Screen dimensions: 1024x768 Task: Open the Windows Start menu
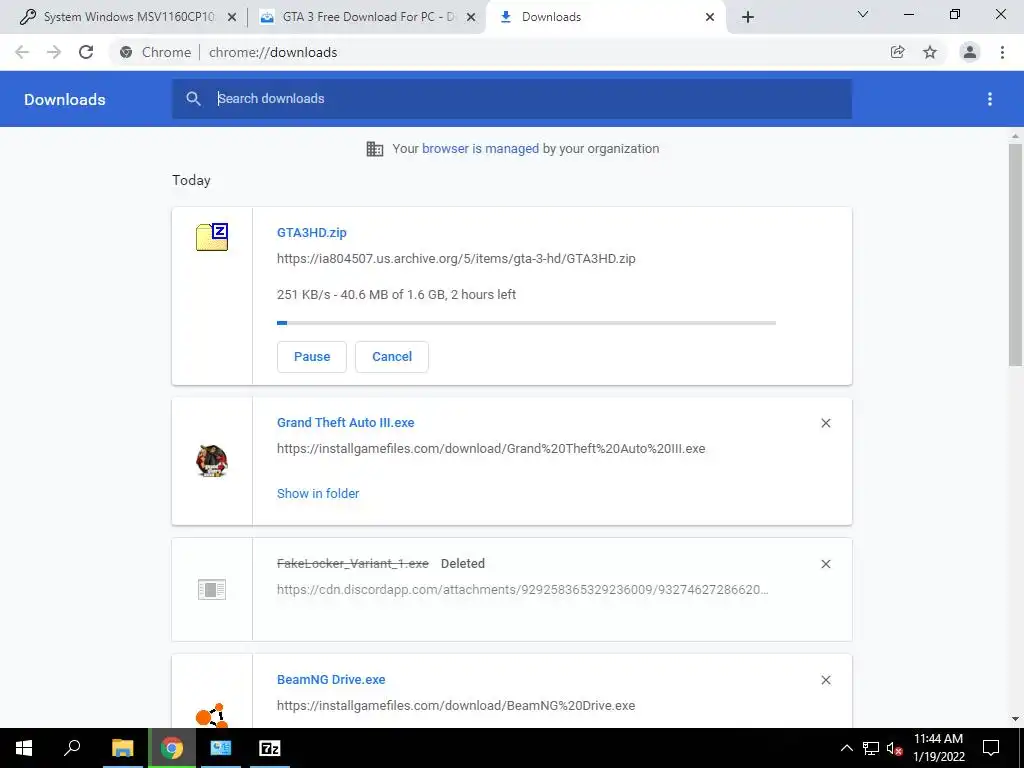pos(24,748)
